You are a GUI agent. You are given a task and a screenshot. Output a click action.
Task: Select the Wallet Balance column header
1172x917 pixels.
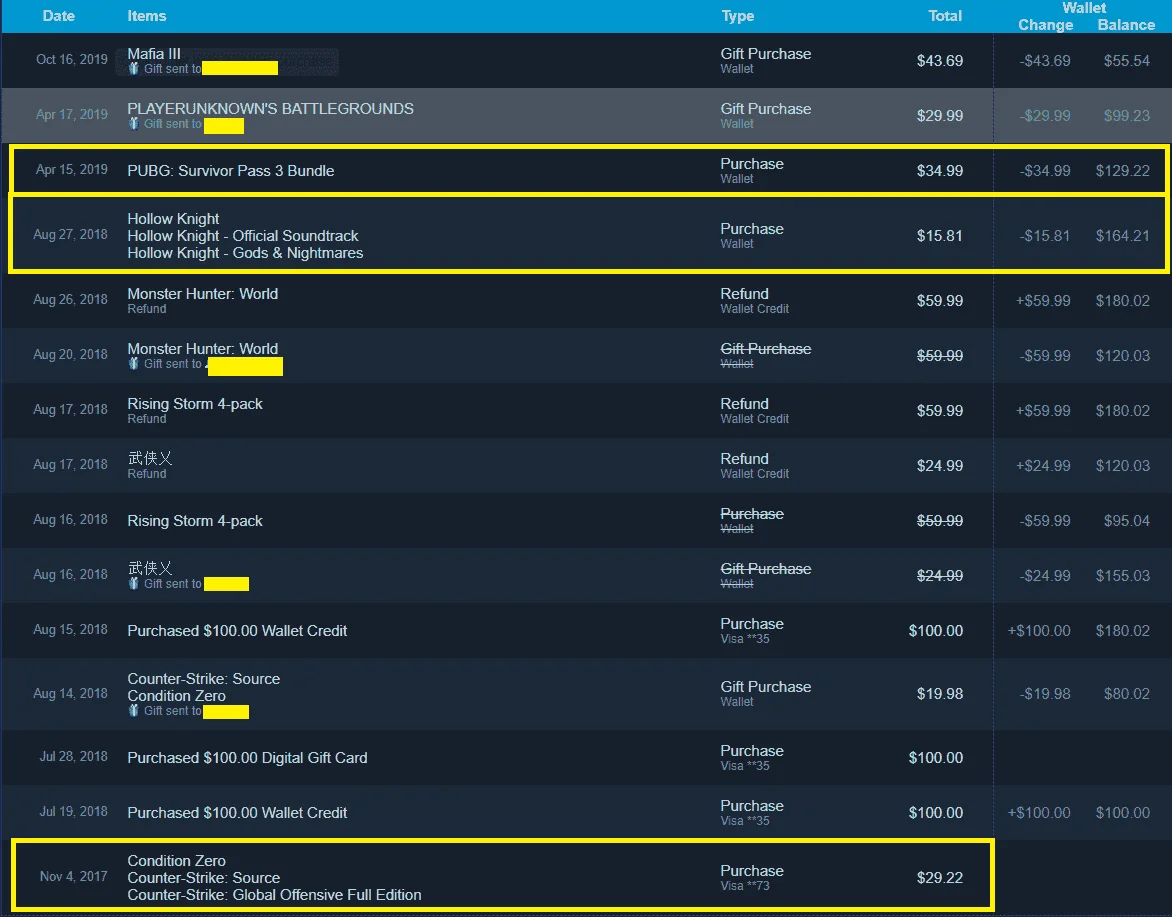coord(1126,25)
